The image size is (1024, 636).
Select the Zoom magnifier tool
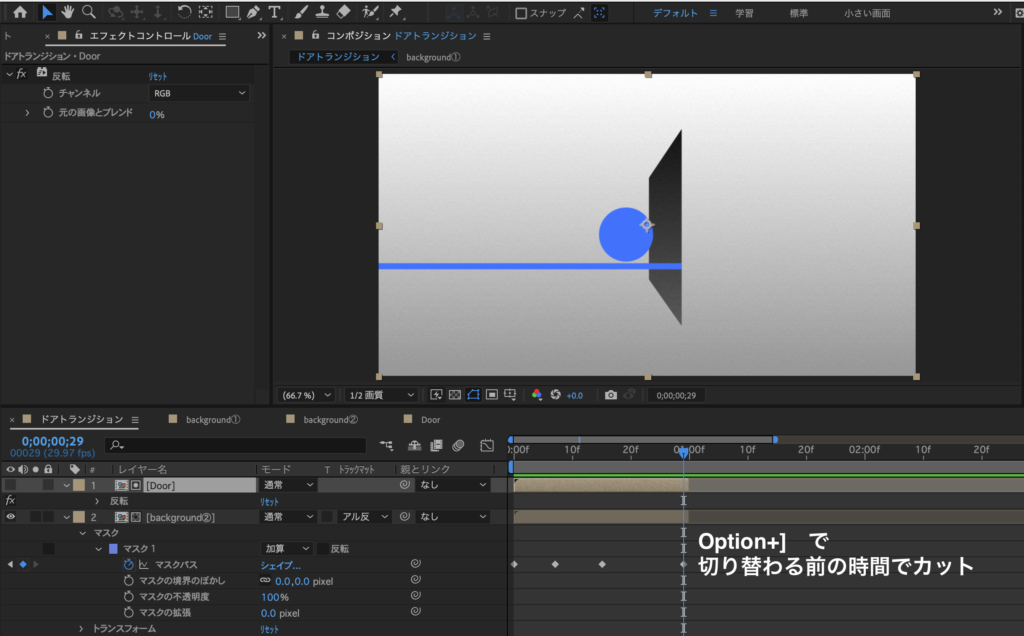click(89, 12)
